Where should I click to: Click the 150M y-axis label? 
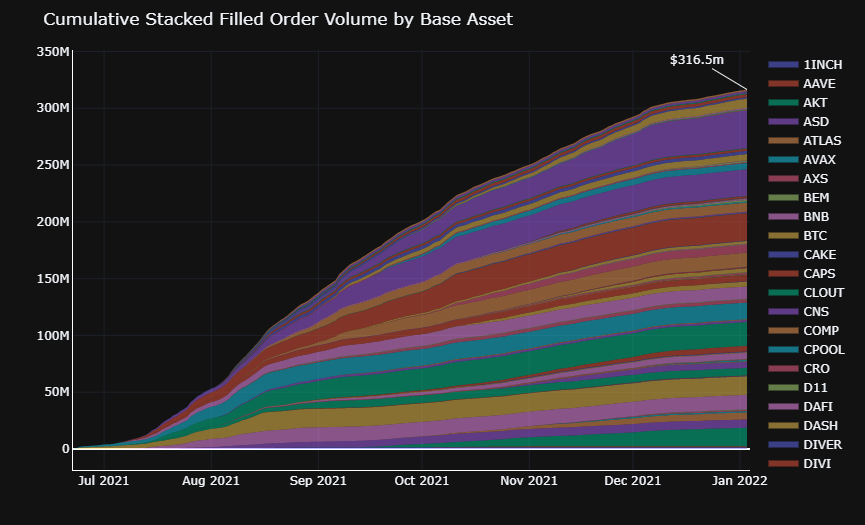[53, 278]
